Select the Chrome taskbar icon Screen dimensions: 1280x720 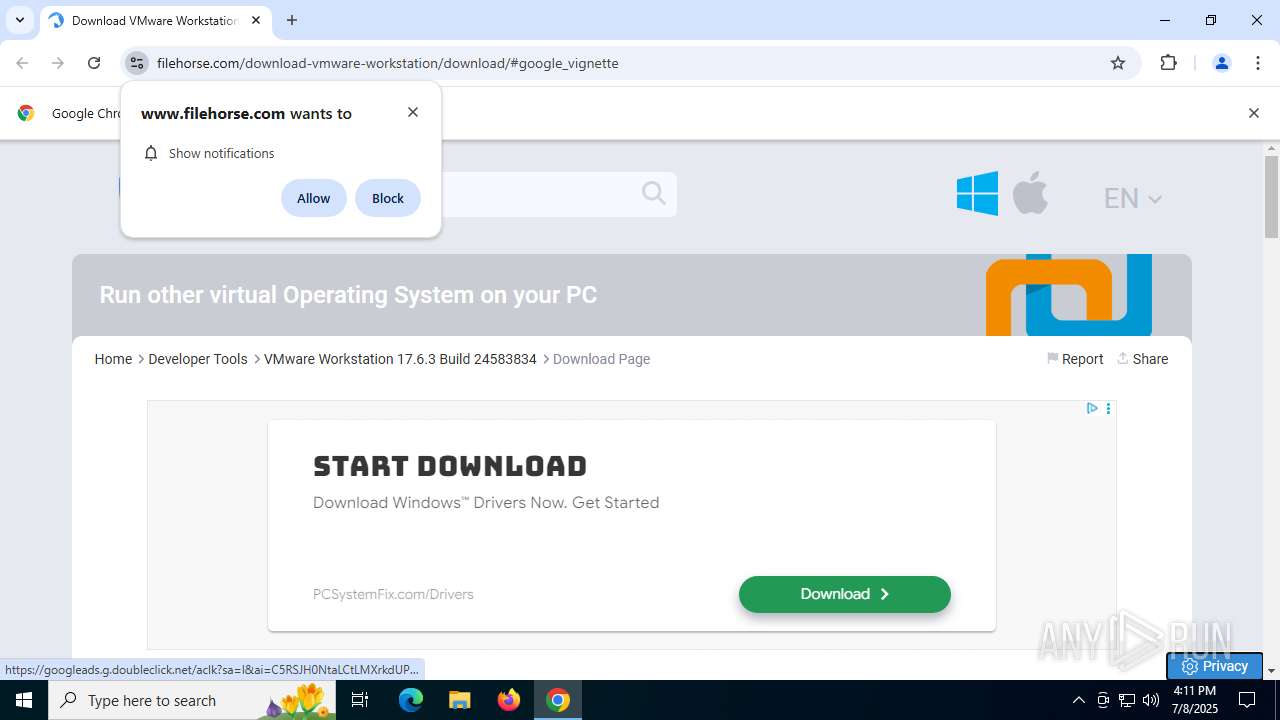tap(558, 700)
